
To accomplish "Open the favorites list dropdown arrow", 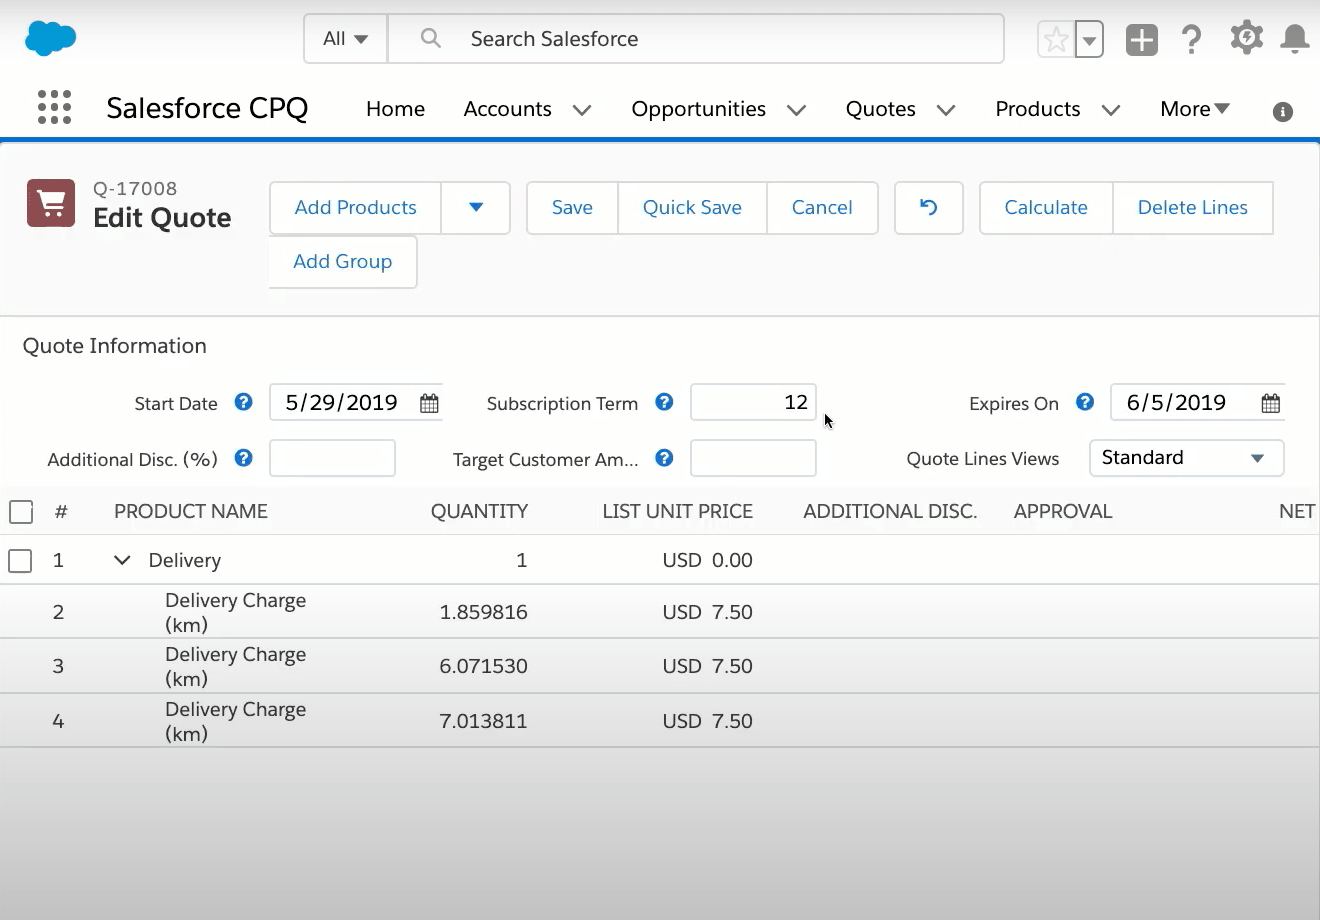I will [x=1089, y=40].
